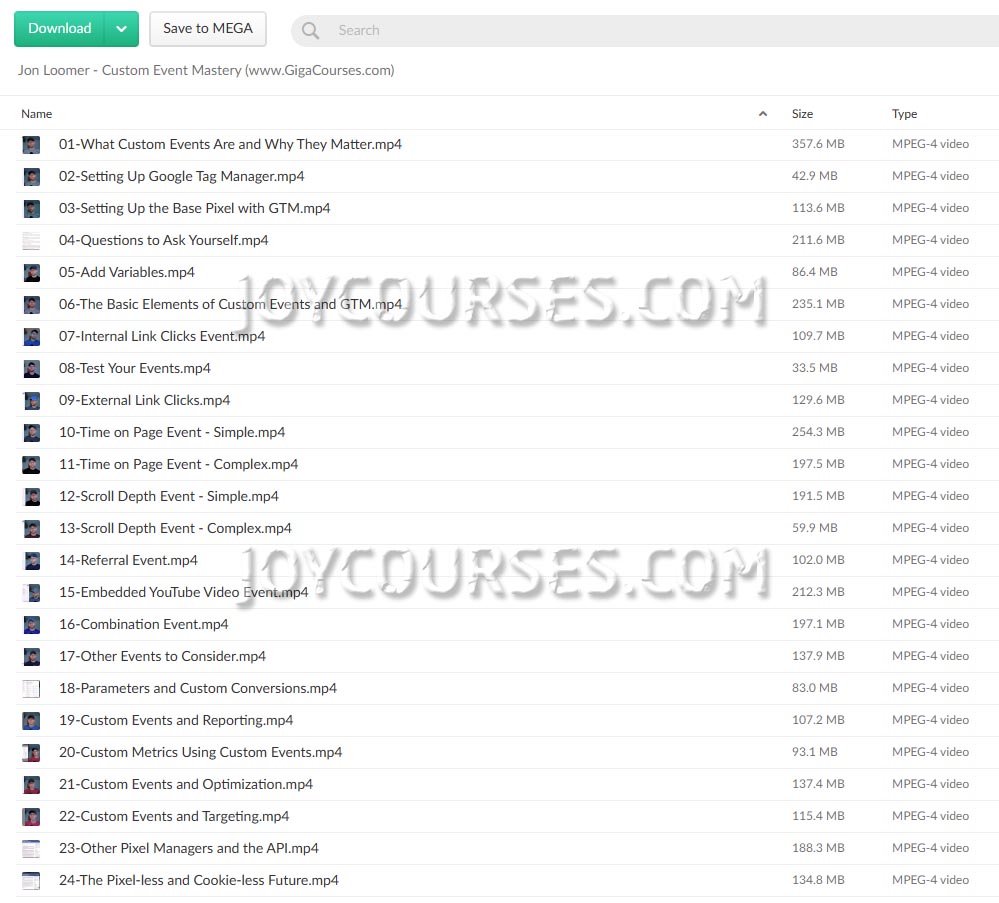Click the green Download button
The image size is (999, 903).
tap(59, 29)
